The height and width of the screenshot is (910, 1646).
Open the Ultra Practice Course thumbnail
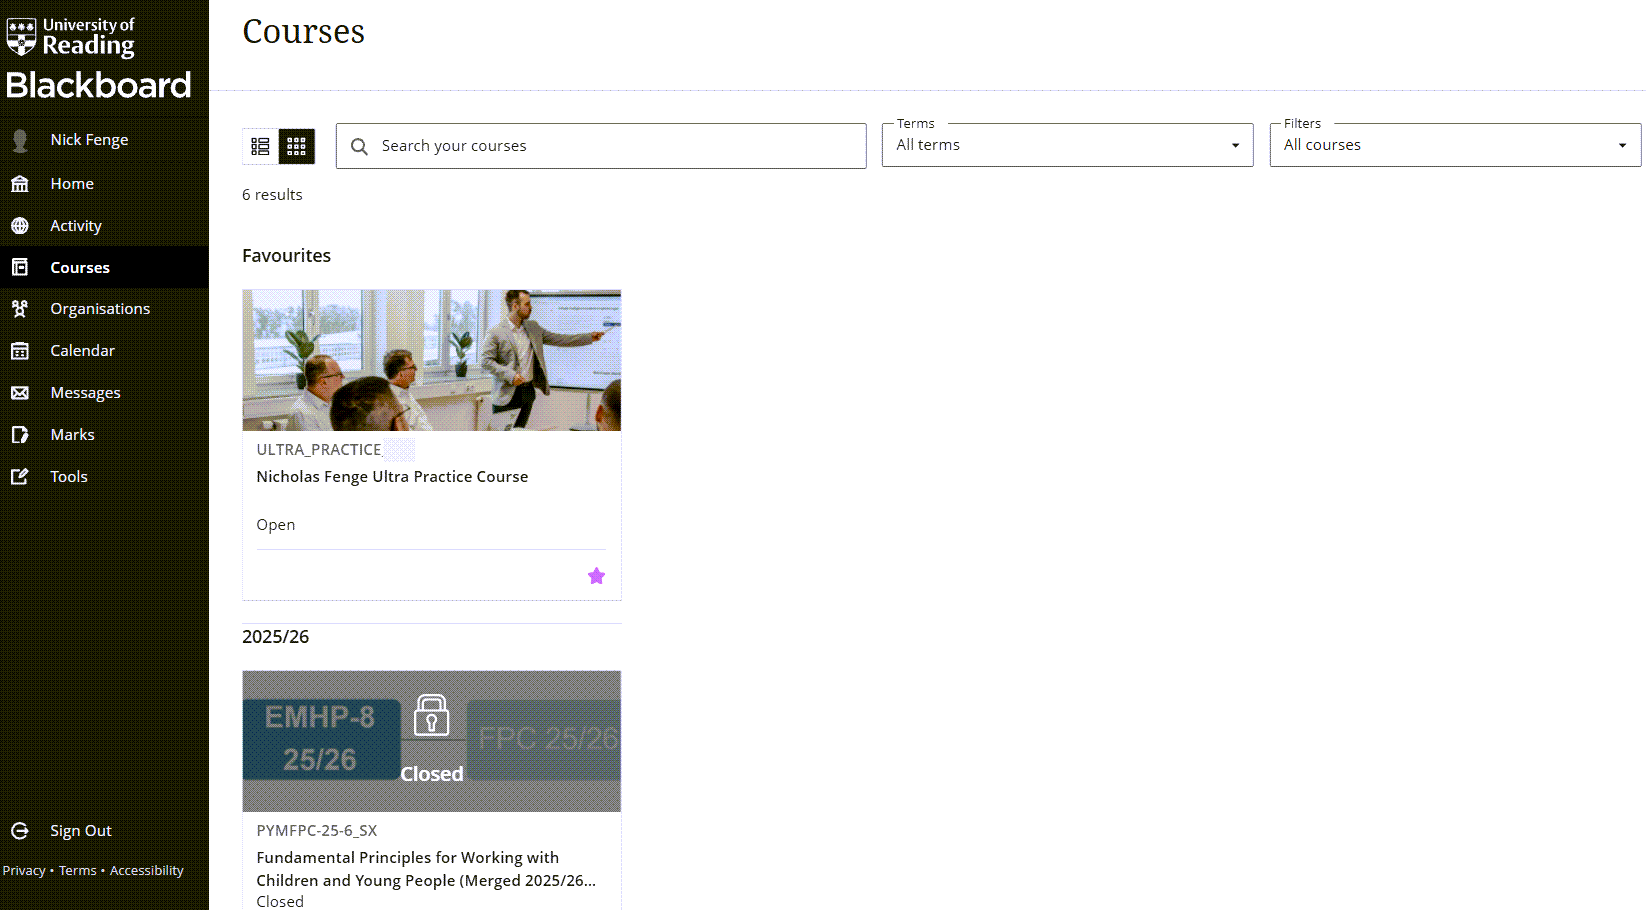pyautogui.click(x=431, y=360)
